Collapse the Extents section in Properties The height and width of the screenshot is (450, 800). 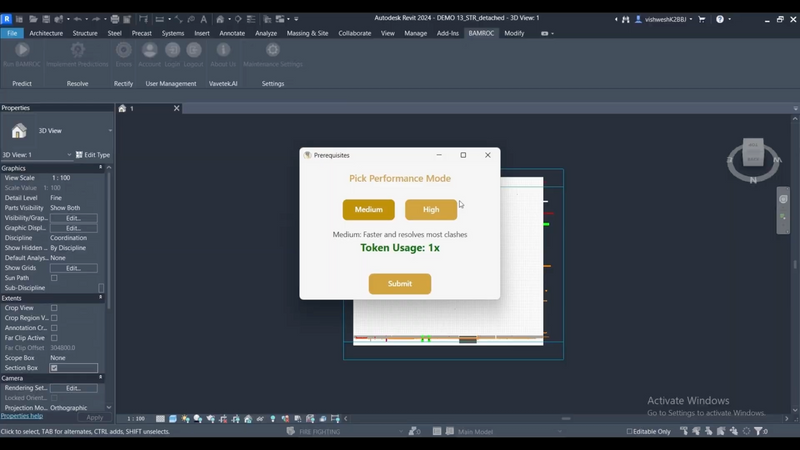[101, 298]
